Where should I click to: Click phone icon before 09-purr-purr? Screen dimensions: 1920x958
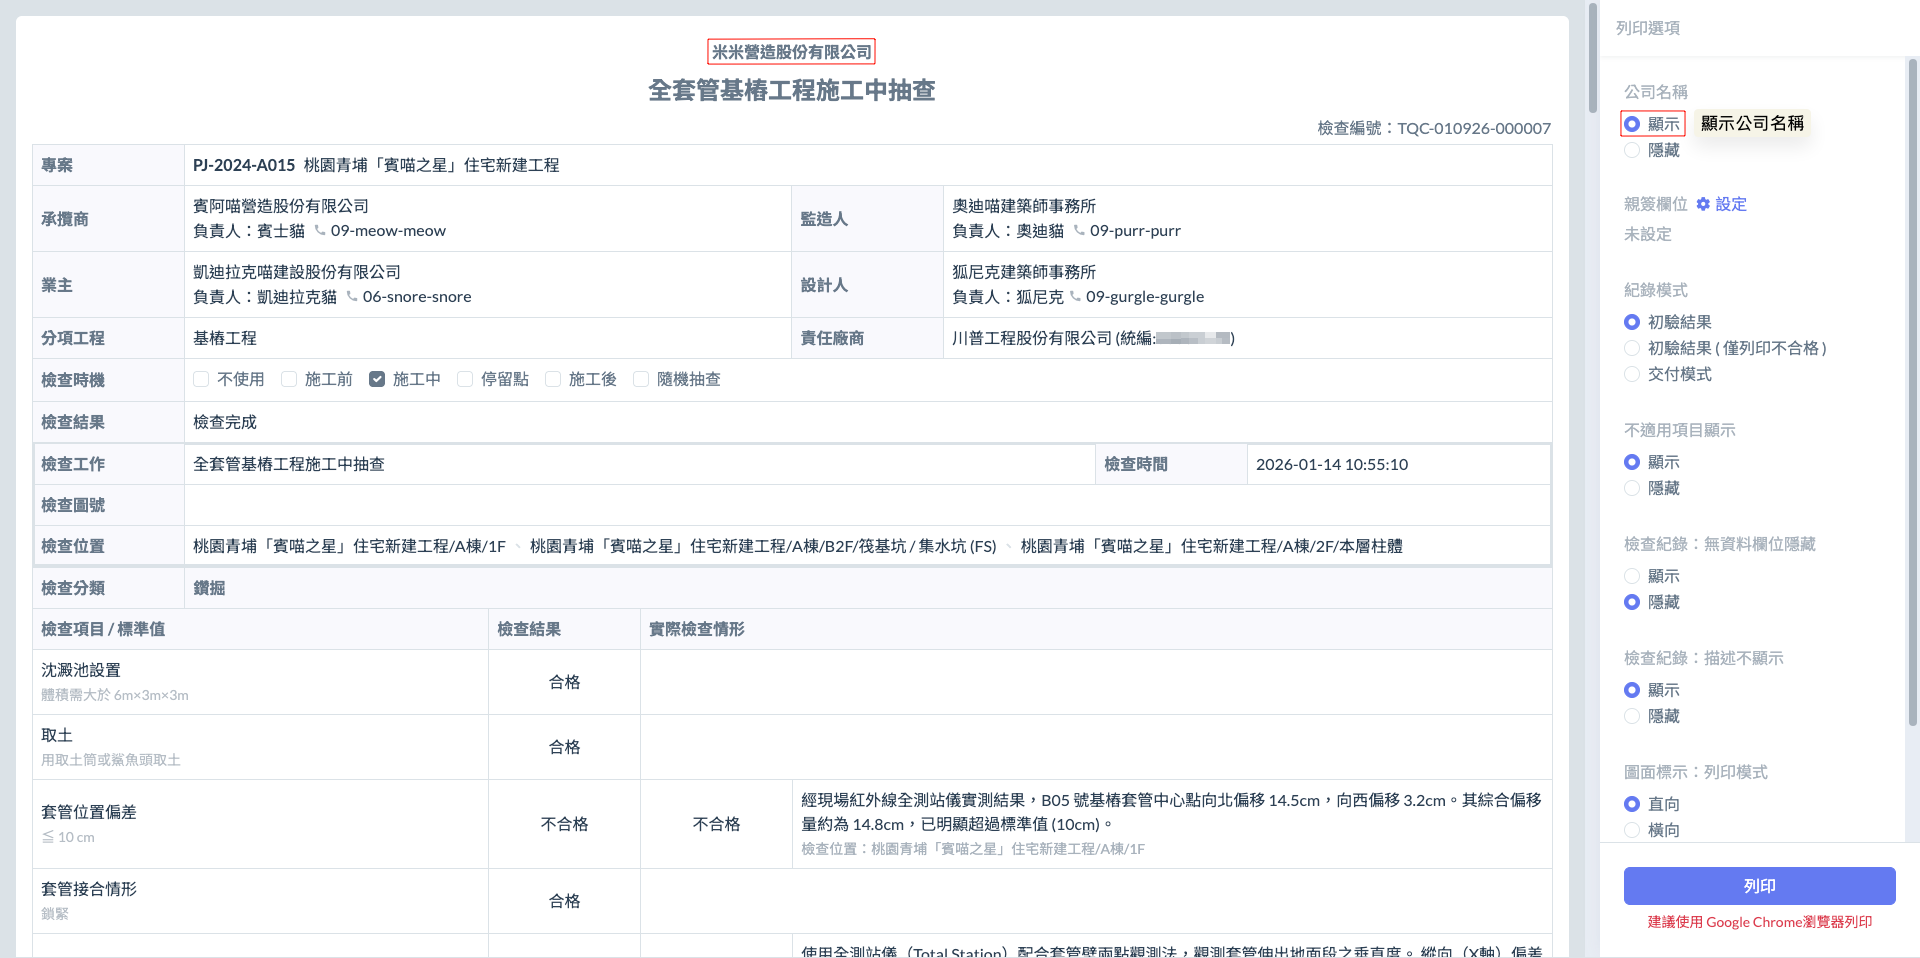coord(1079,230)
